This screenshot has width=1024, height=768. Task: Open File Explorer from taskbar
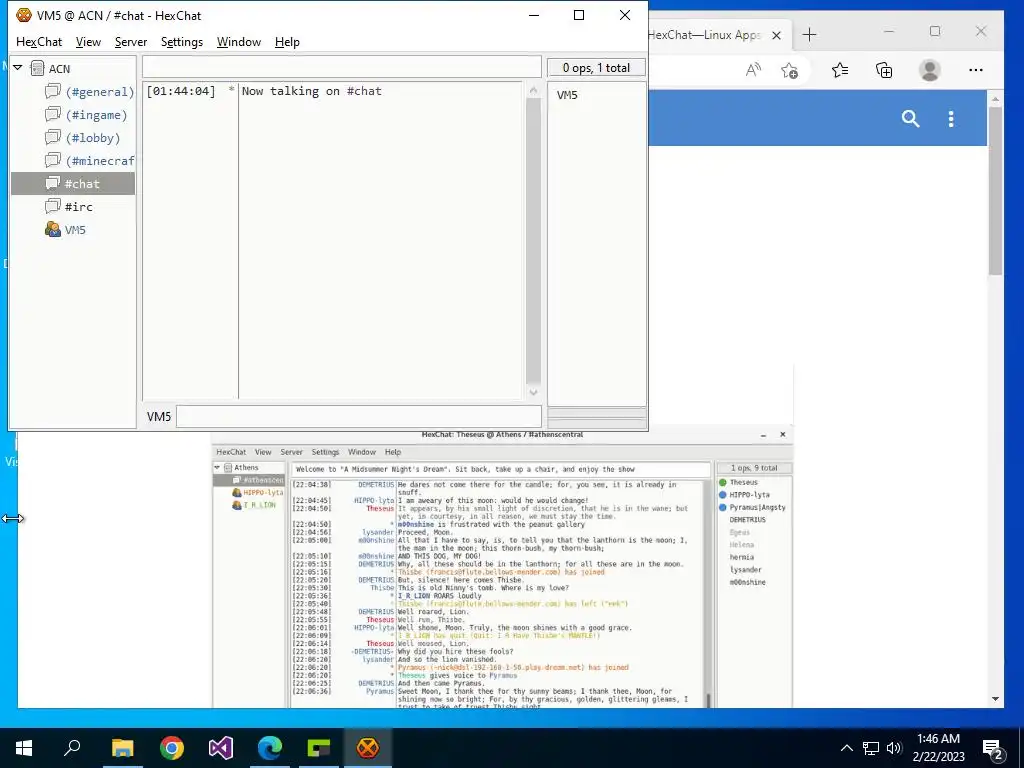pyautogui.click(x=122, y=747)
